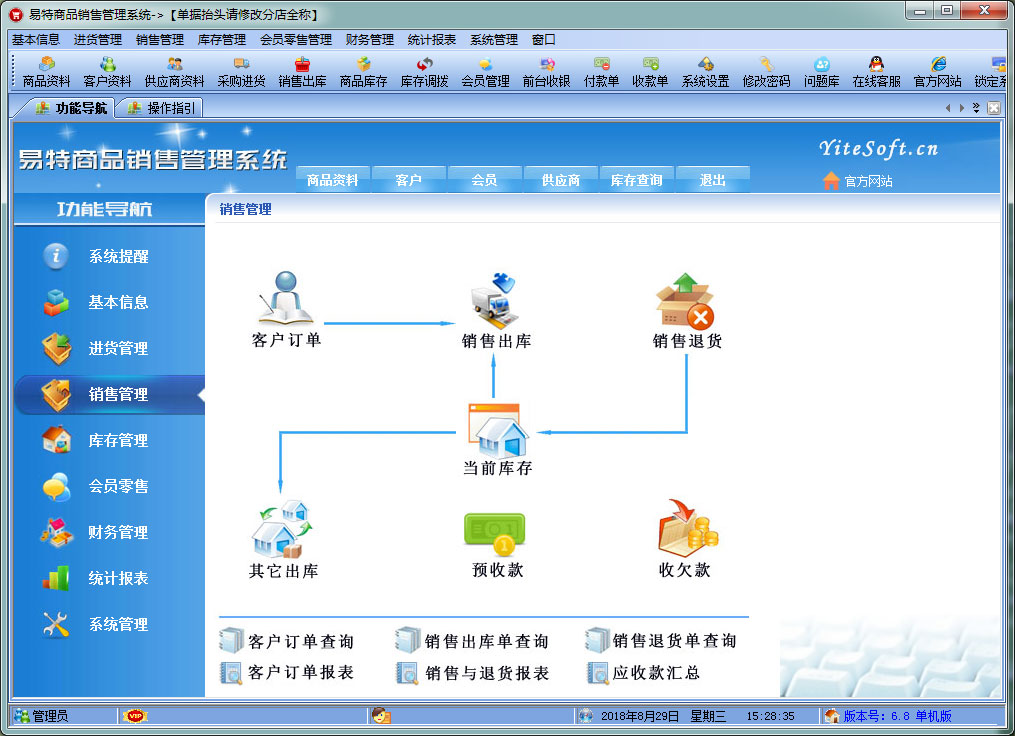Open the 进货管理 menu

click(98, 39)
